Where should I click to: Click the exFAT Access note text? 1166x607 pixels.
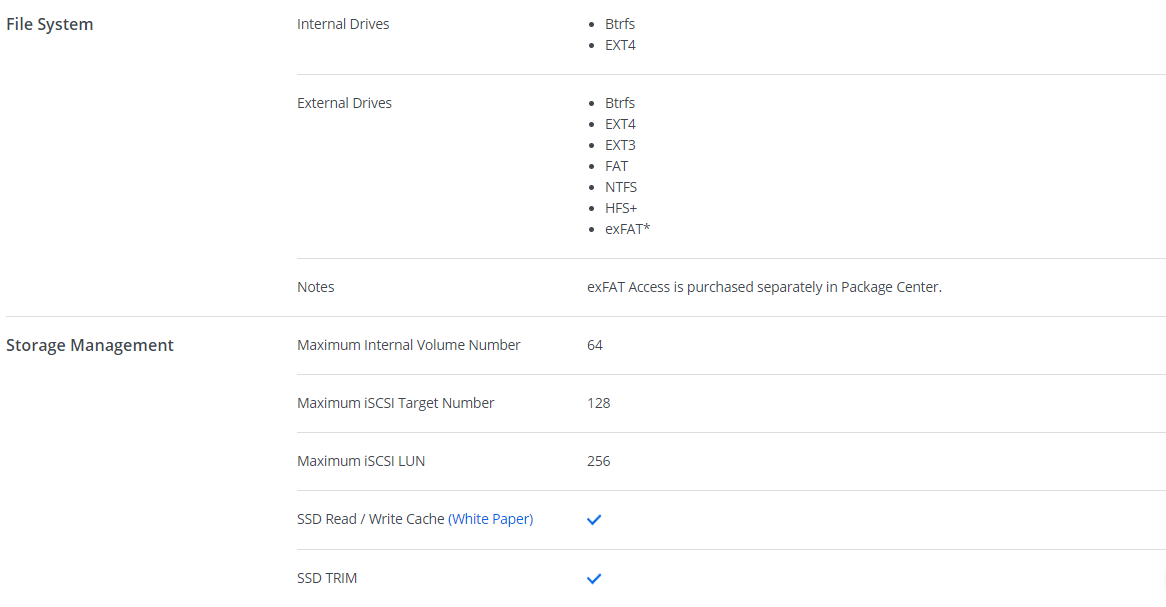point(764,287)
